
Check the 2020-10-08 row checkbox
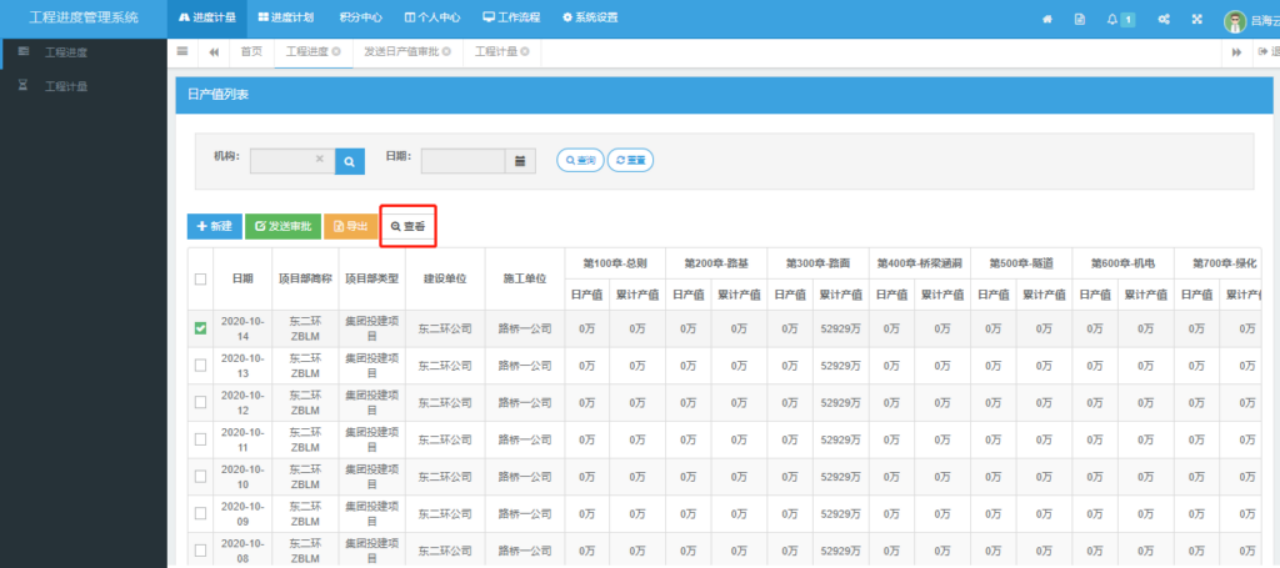tap(200, 550)
